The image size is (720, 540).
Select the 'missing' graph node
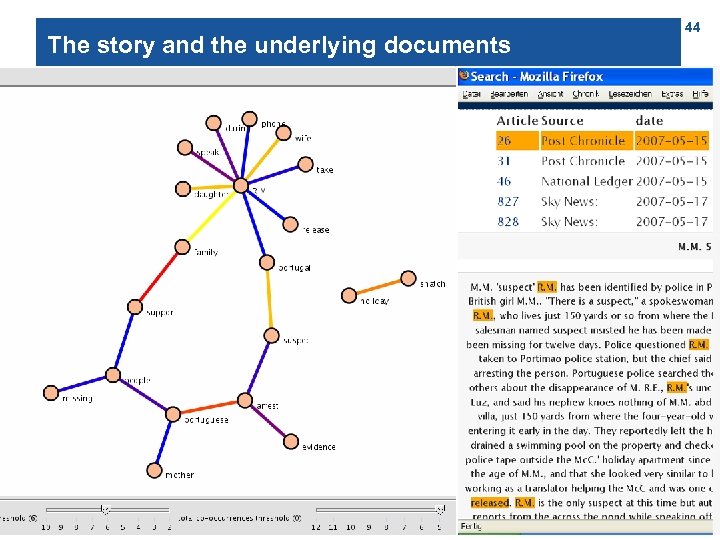point(51,393)
